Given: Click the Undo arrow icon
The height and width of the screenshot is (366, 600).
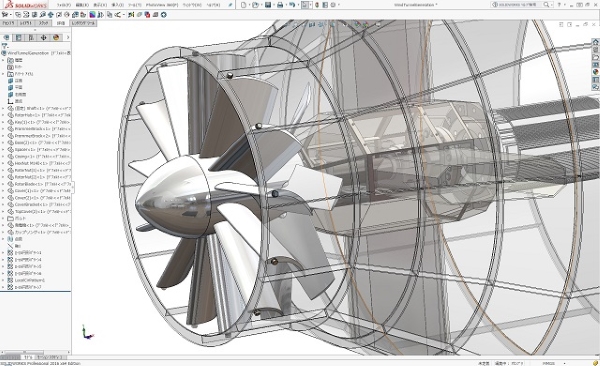Looking at the screenshot, I should point(292,5).
